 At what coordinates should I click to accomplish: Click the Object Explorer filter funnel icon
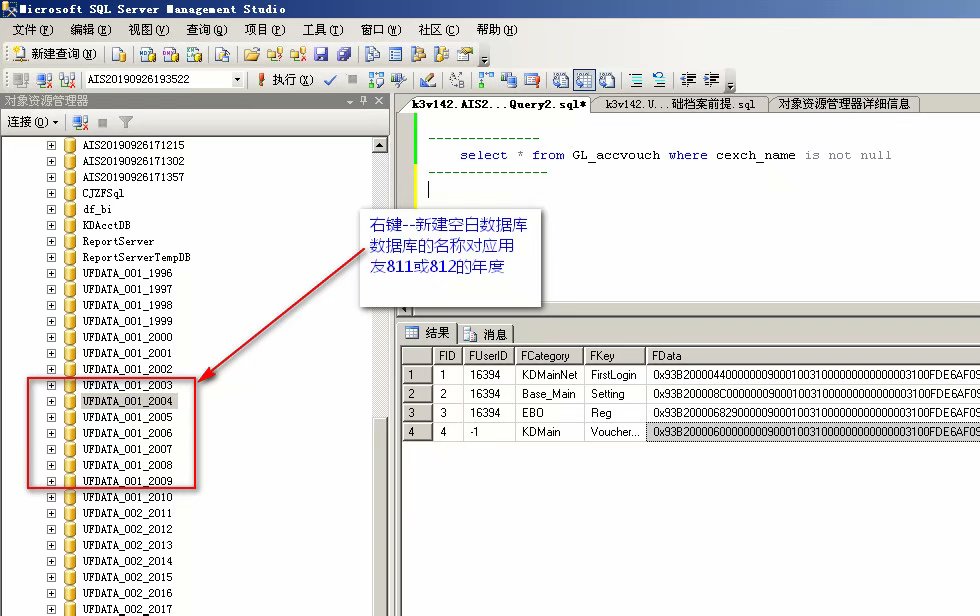(x=126, y=122)
